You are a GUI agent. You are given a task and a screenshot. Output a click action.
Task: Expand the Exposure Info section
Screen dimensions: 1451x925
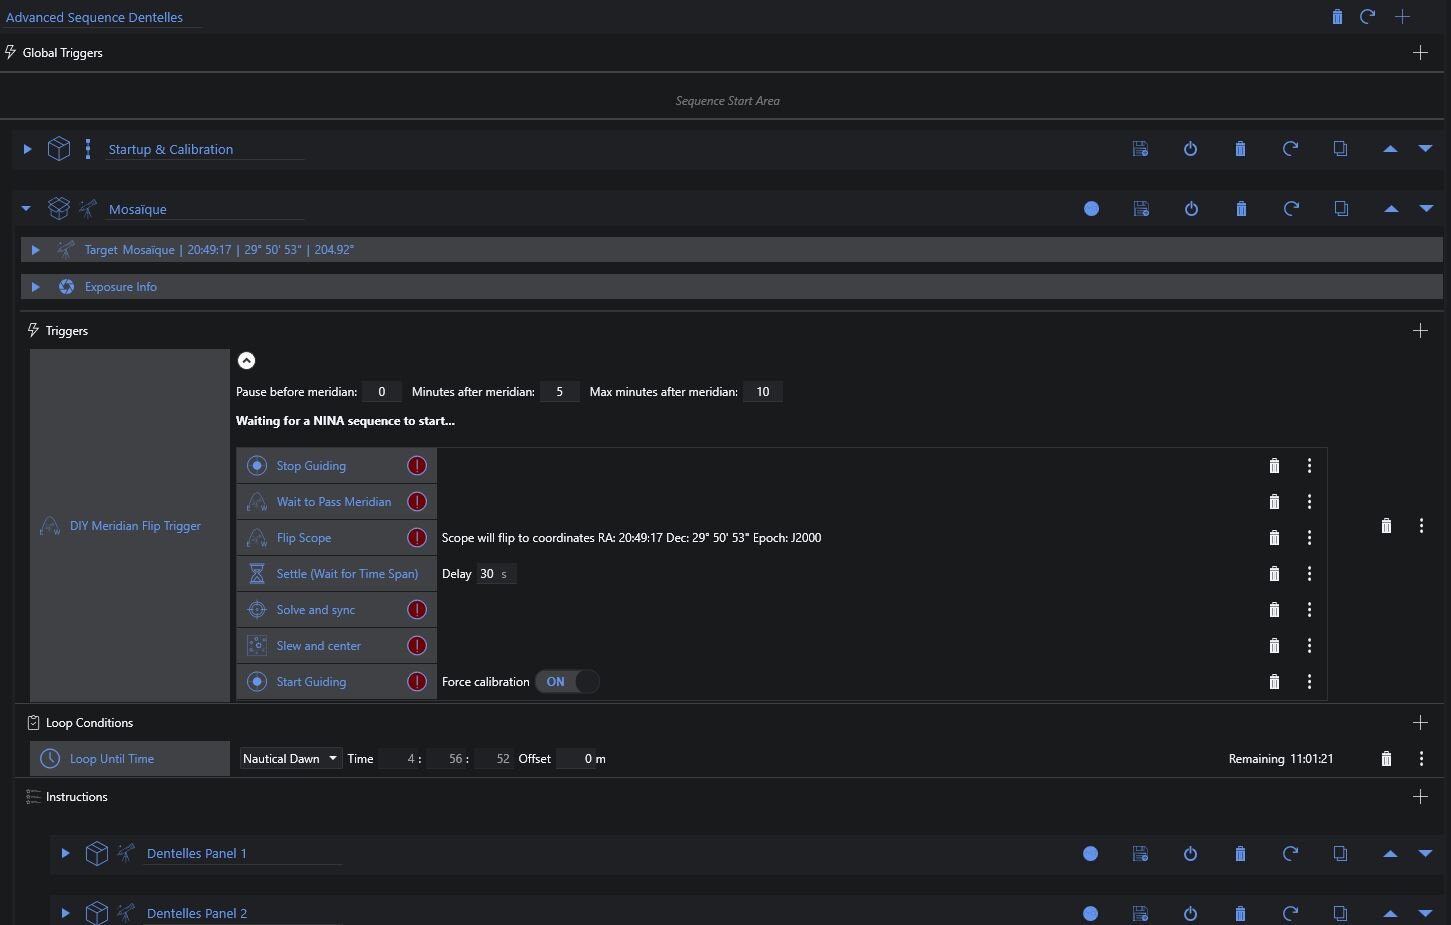click(35, 287)
